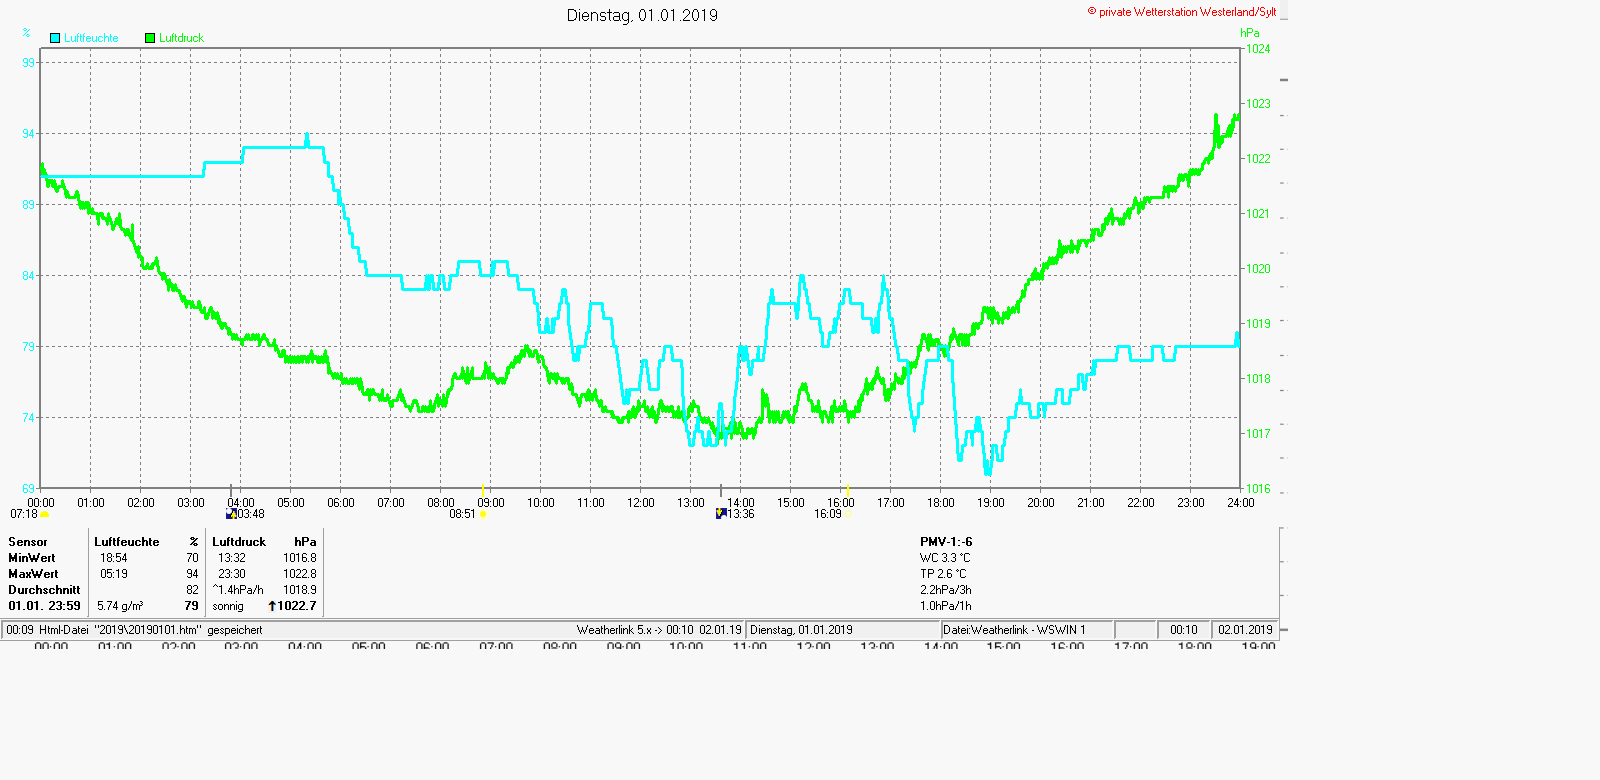Click the 'Luftfeuchte' legend label
The height and width of the screenshot is (780, 1600).
pyautogui.click(x=91, y=38)
